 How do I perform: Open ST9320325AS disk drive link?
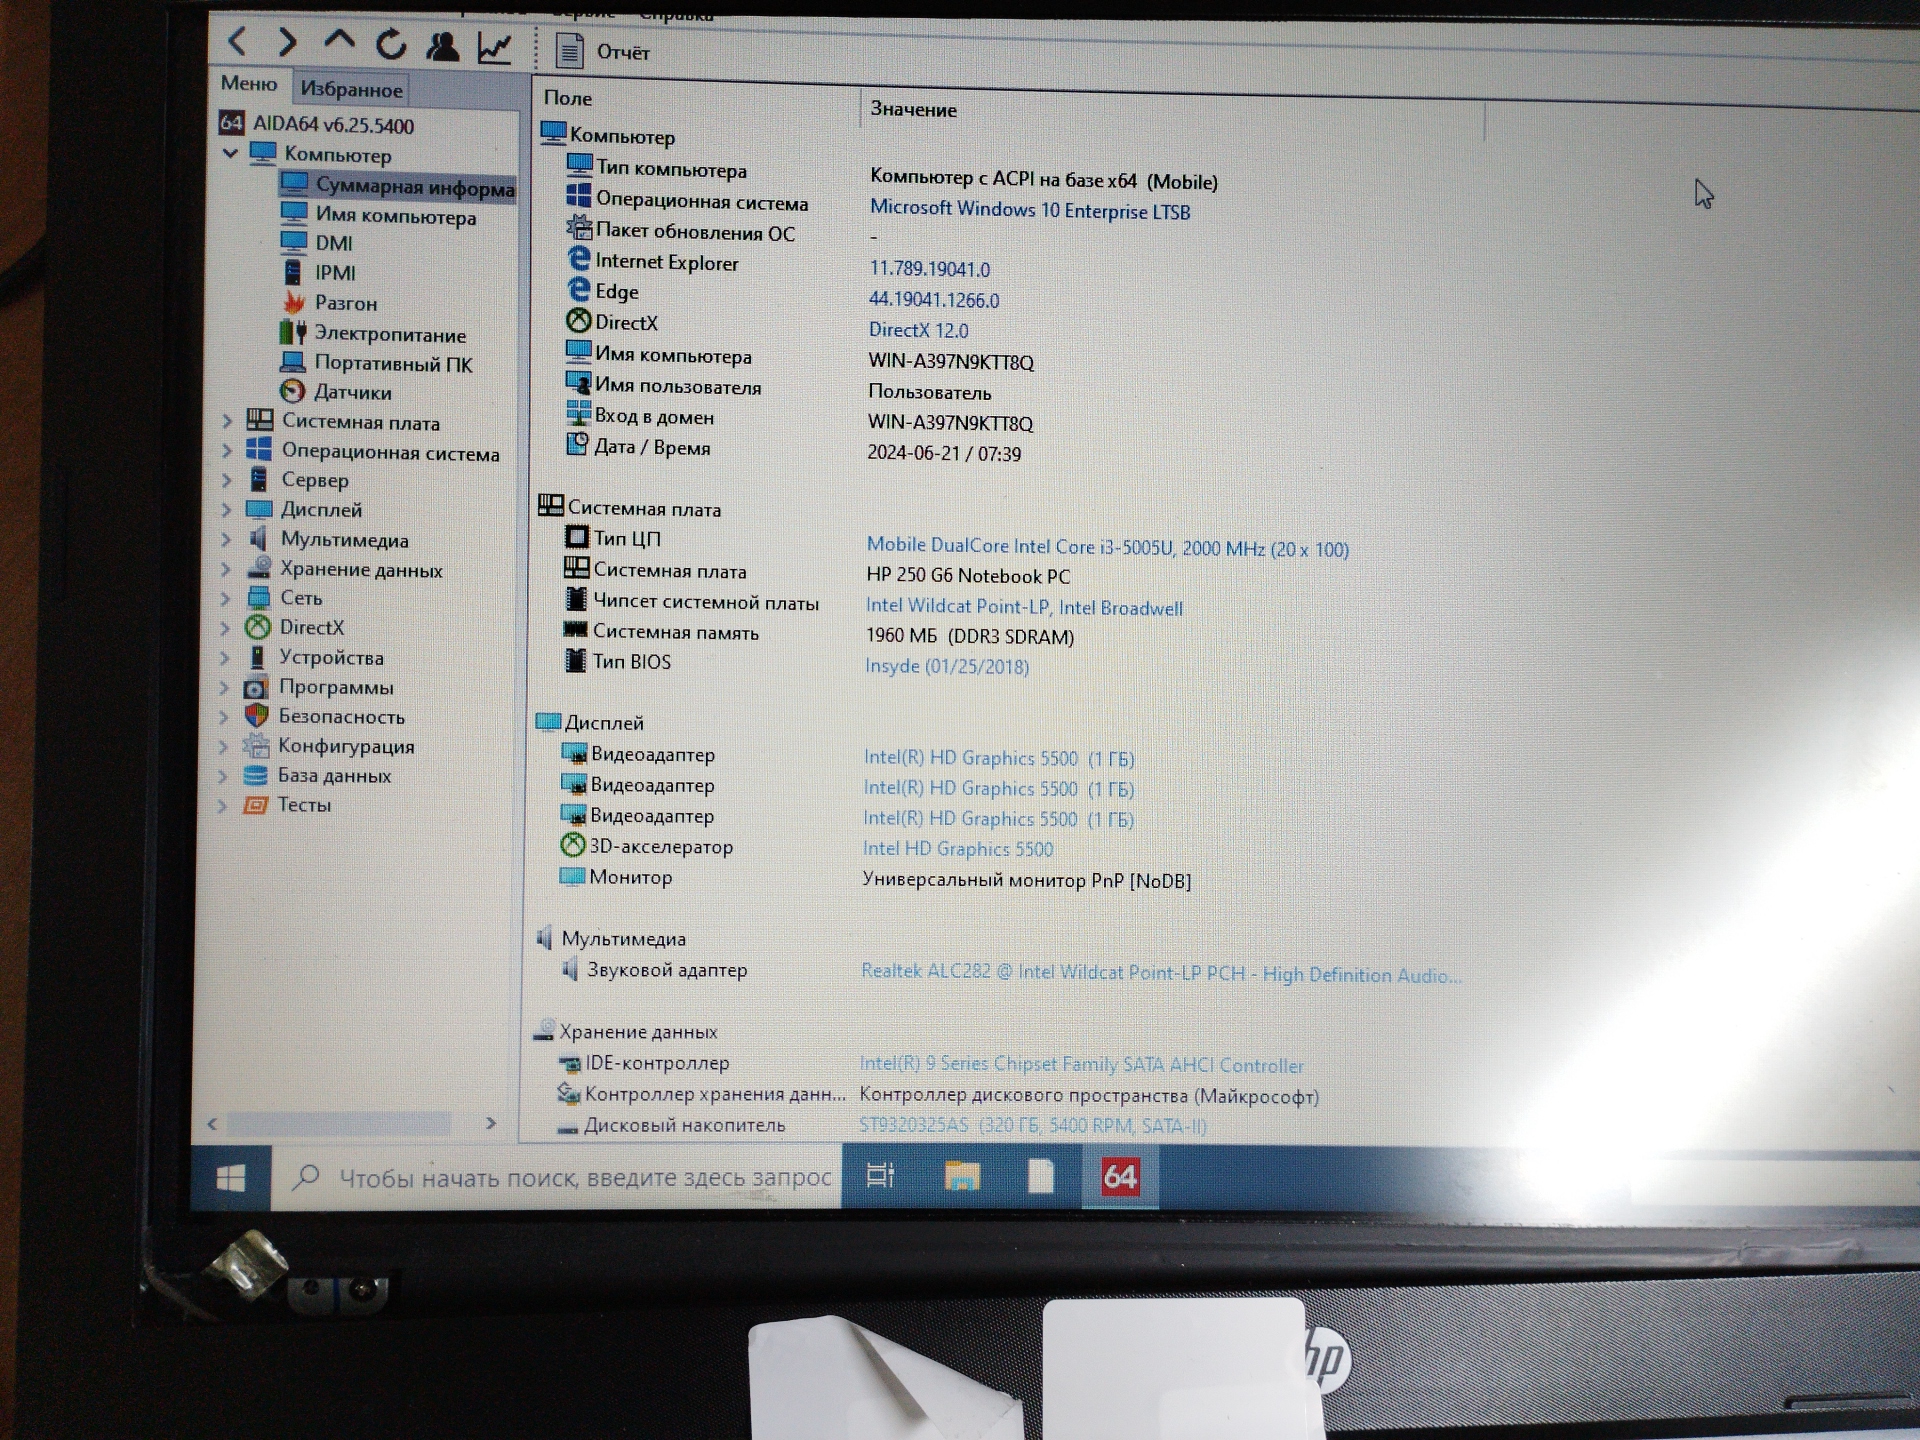[x=1032, y=1125]
